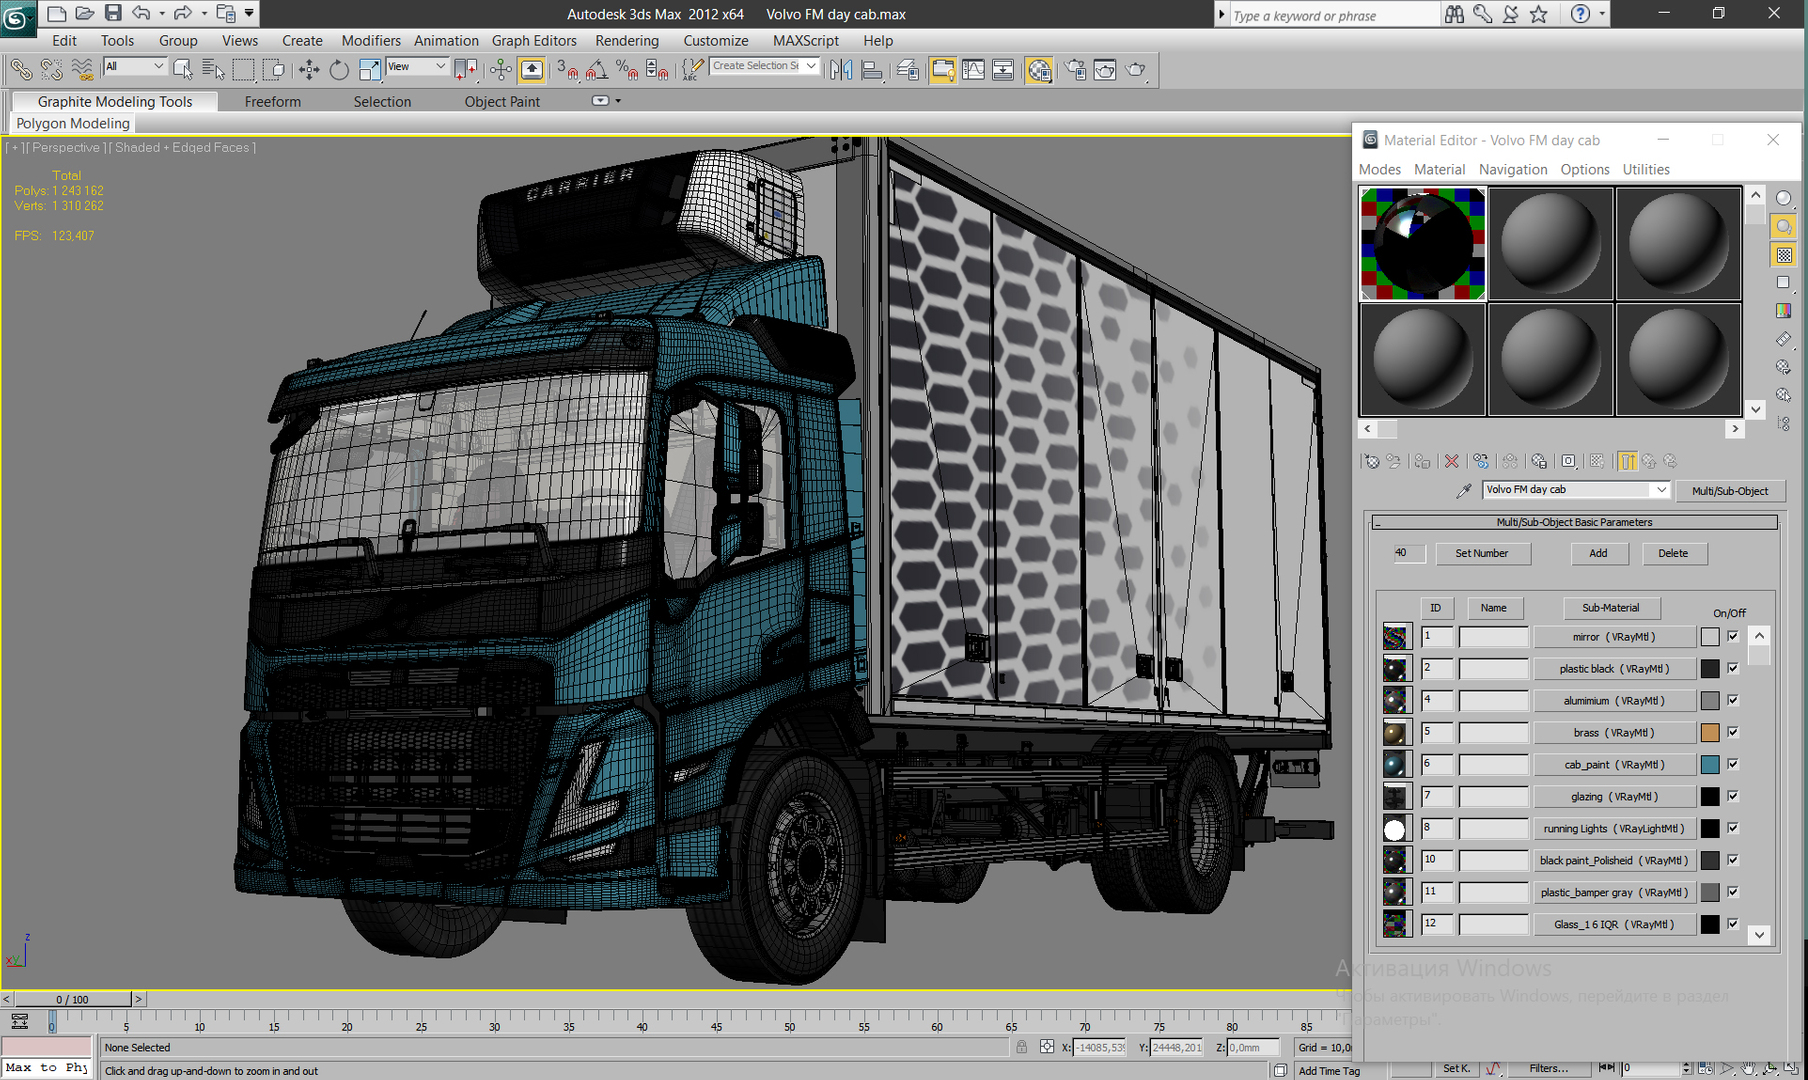Click the time slider 0 / 100
1808x1080 pixels.
tap(72, 999)
